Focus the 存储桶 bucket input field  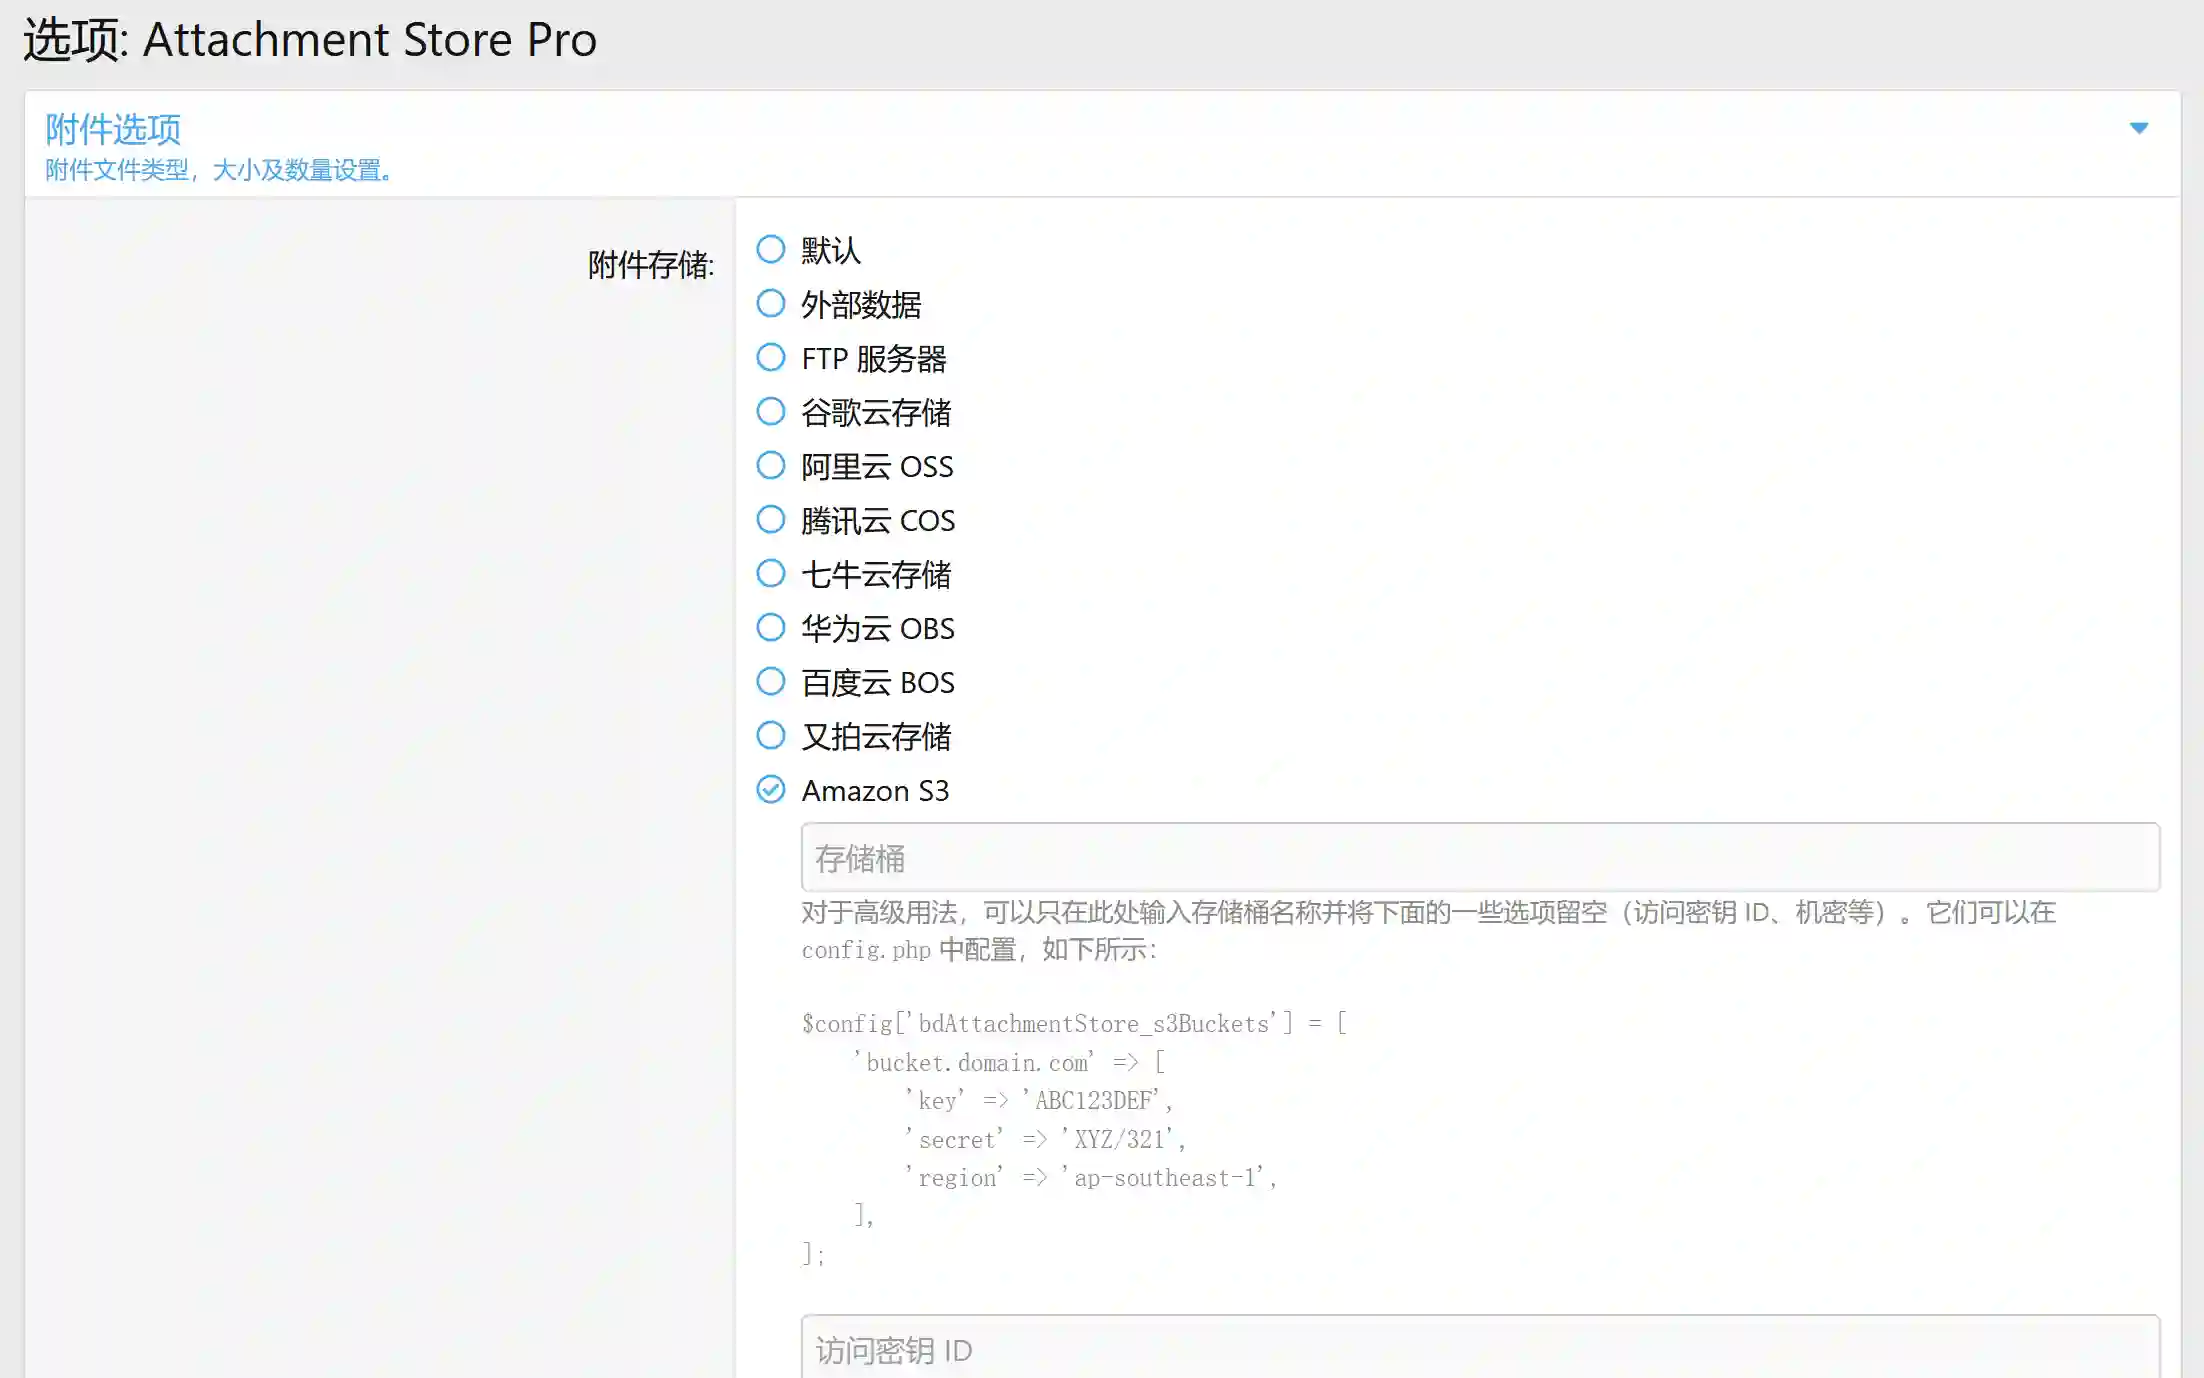click(x=1480, y=857)
